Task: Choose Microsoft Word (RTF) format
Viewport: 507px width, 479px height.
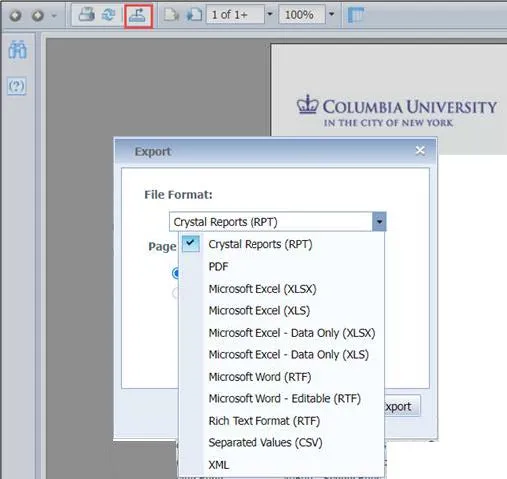Action: click(282, 377)
